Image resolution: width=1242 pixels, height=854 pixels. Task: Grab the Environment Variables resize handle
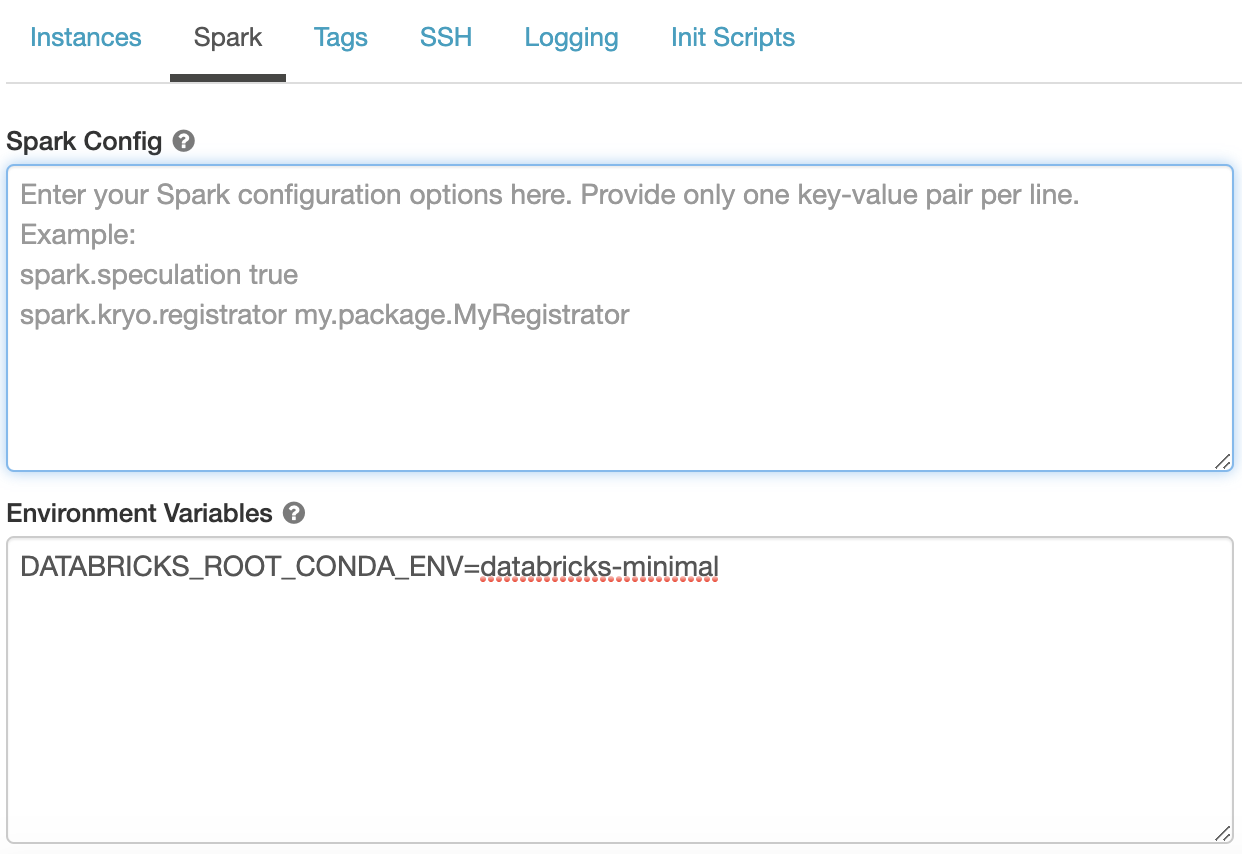click(x=1222, y=833)
